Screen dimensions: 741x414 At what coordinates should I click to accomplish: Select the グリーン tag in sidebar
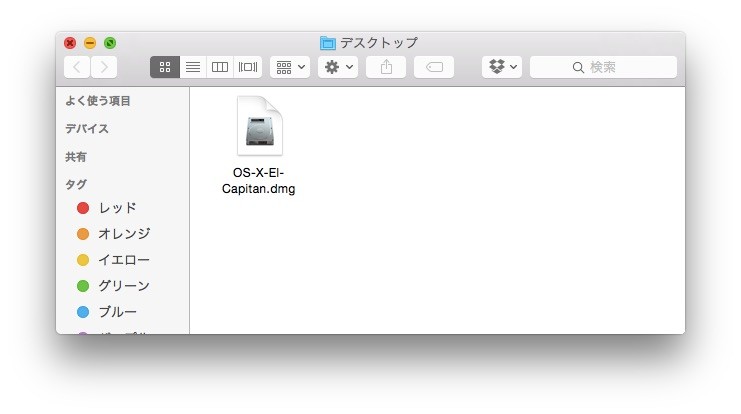[123, 286]
